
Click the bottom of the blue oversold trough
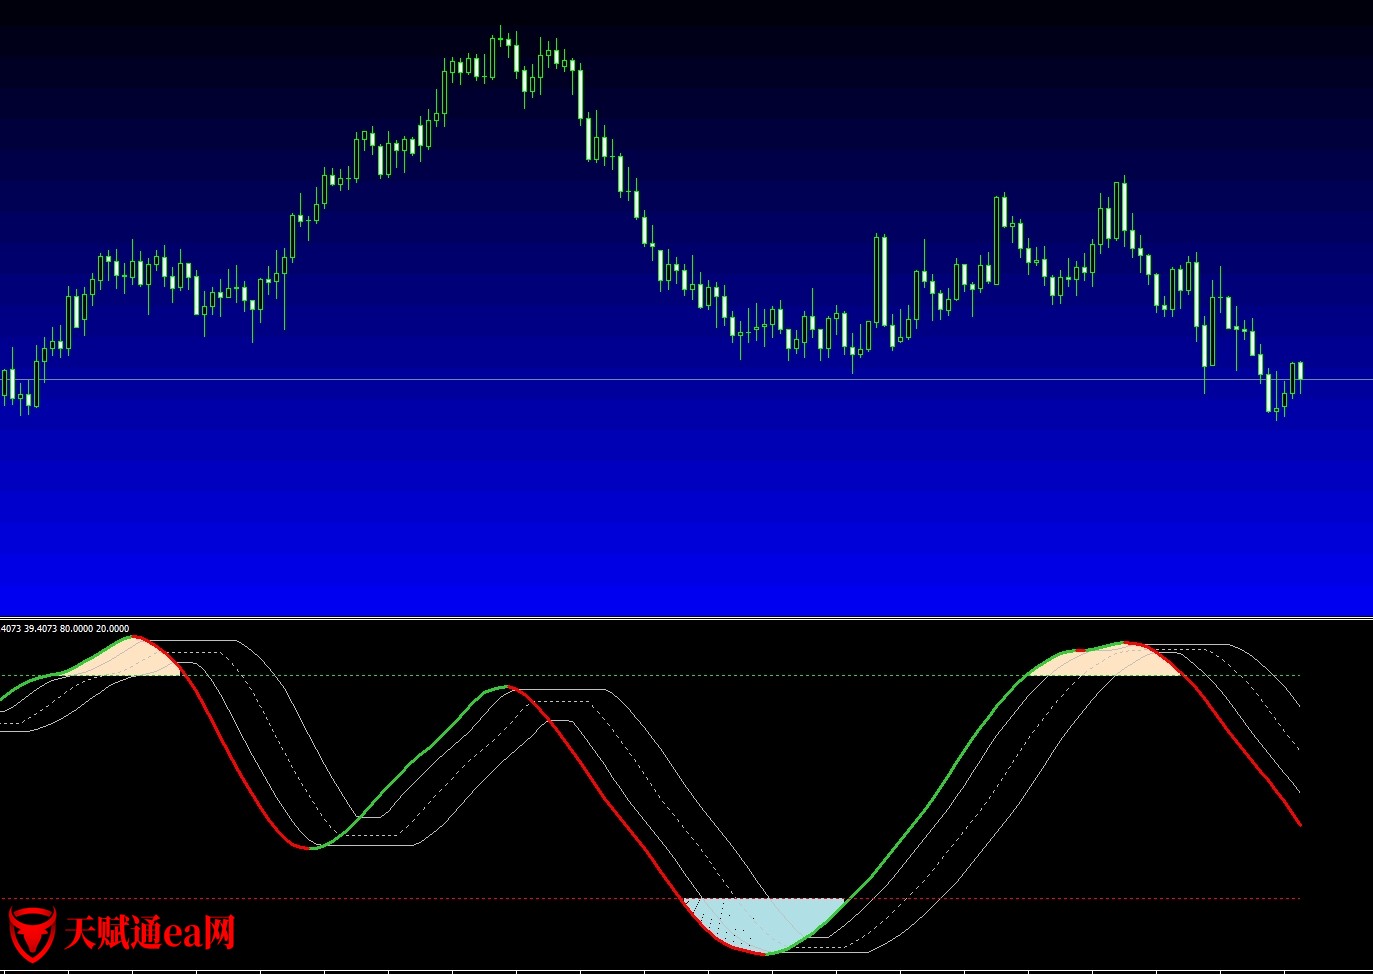pos(765,953)
